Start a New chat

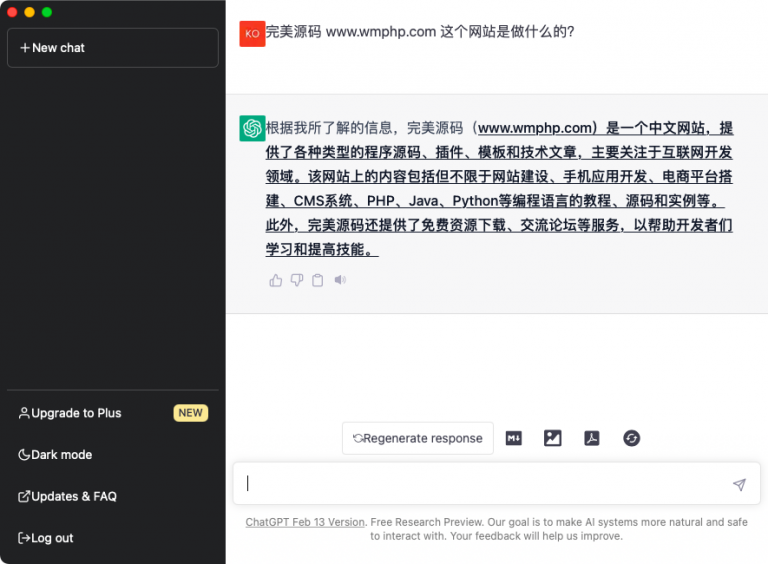click(x=112, y=48)
